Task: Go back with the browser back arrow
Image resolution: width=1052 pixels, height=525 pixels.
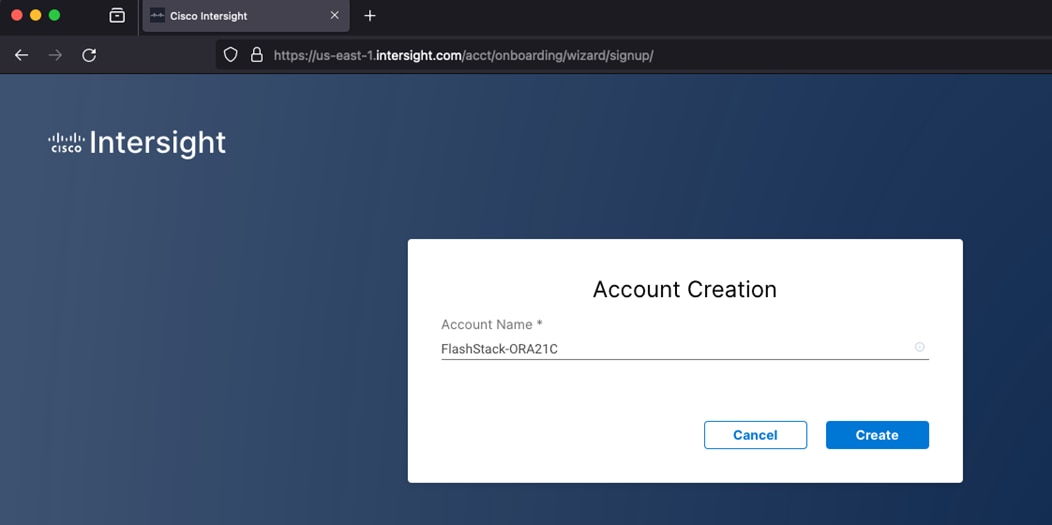Action: pos(21,55)
